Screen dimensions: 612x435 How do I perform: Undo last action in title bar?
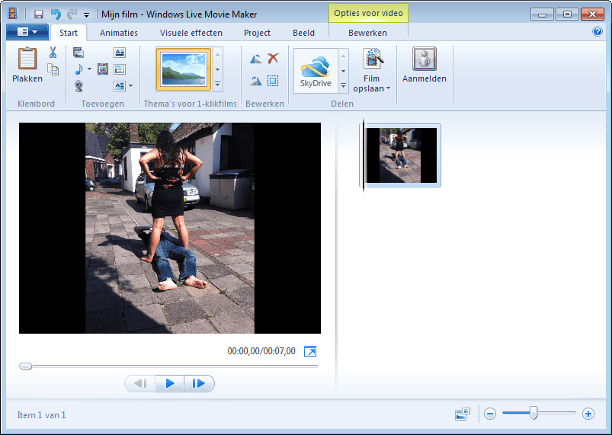point(56,14)
